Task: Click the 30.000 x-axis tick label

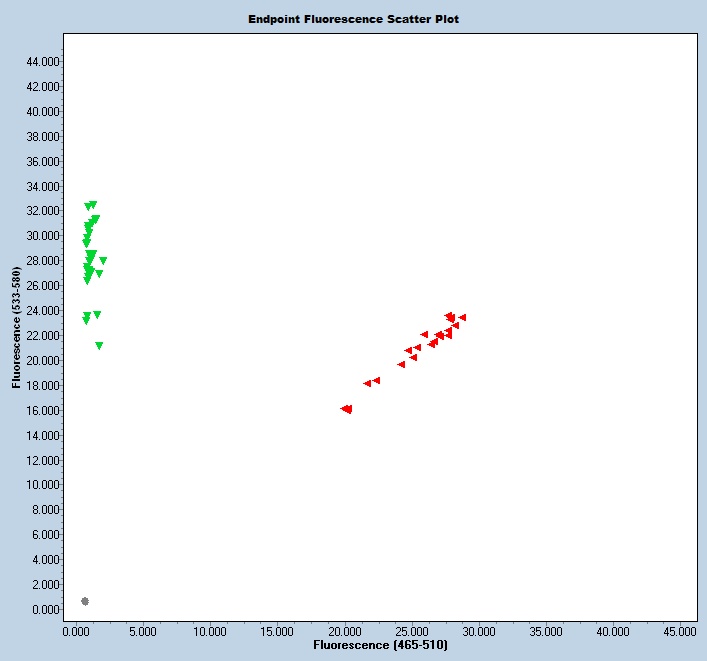Action: [479, 631]
